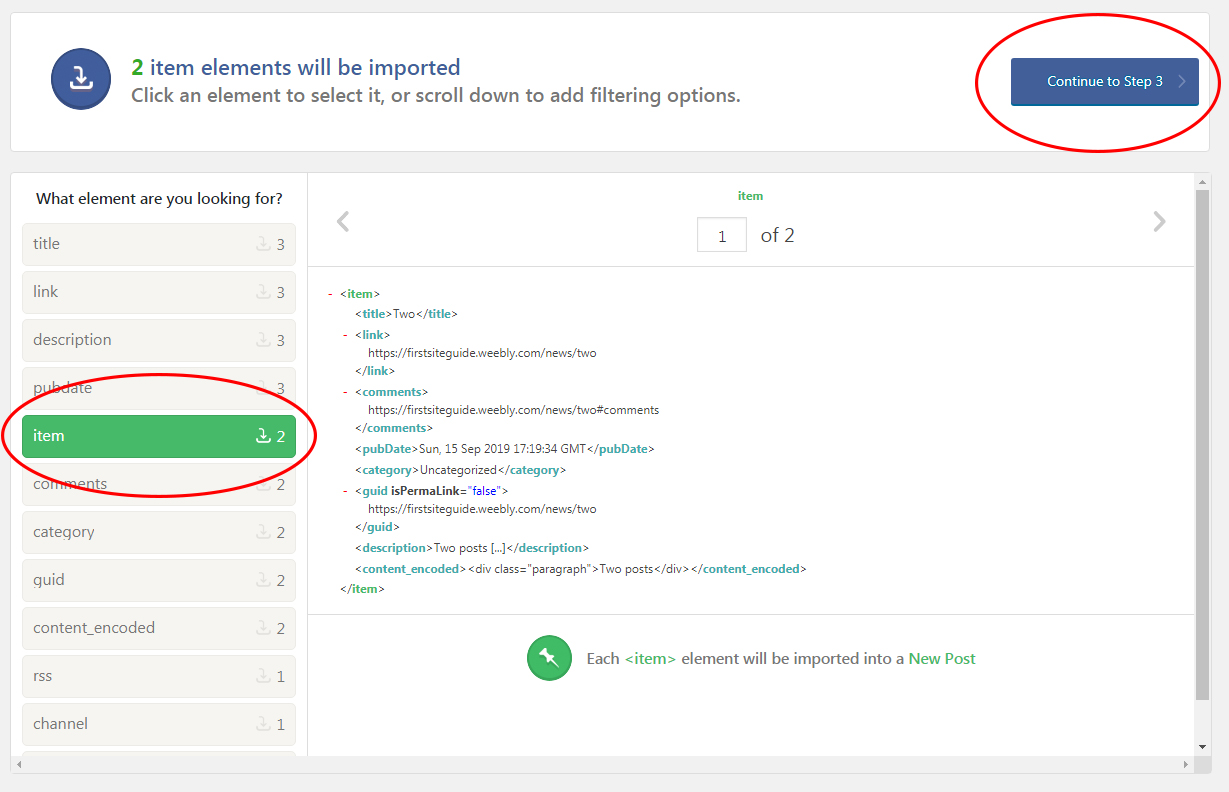This screenshot has height=792, width=1229.
Task: Click the left arrow to view previous item
Action: pos(343,221)
